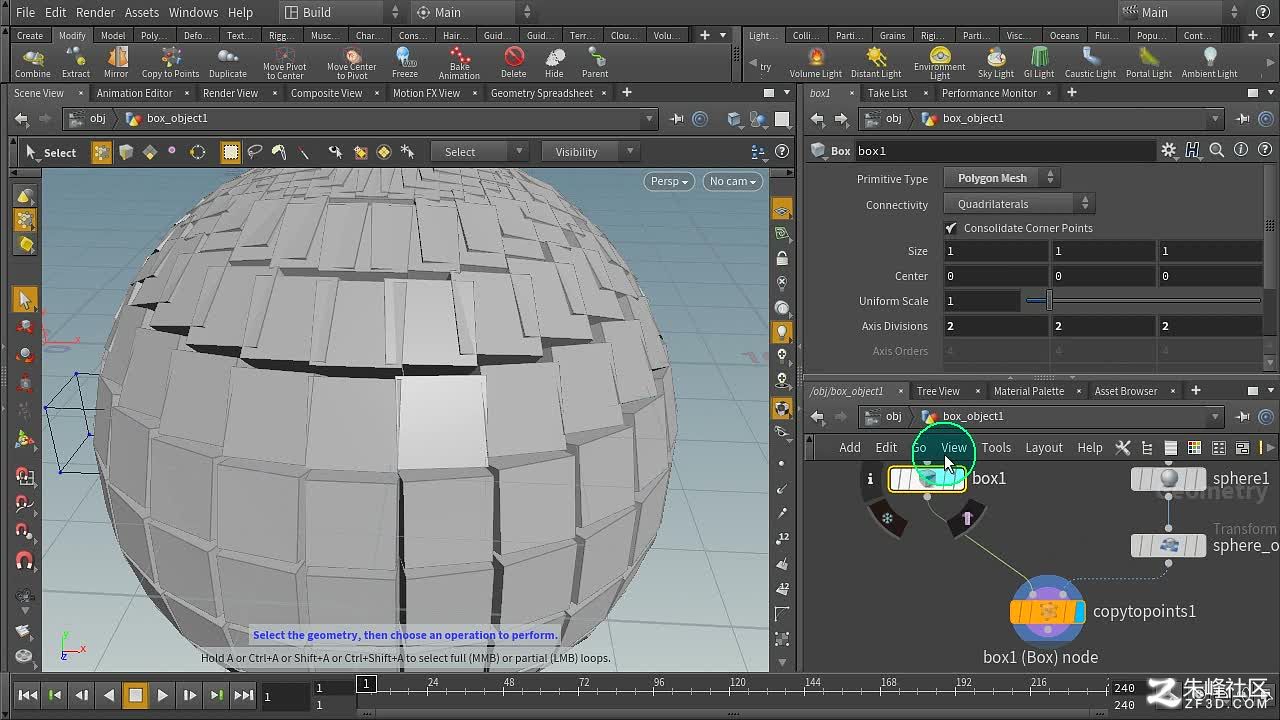The image size is (1280, 720).
Task: Click the Size X input field
Action: coord(995,251)
